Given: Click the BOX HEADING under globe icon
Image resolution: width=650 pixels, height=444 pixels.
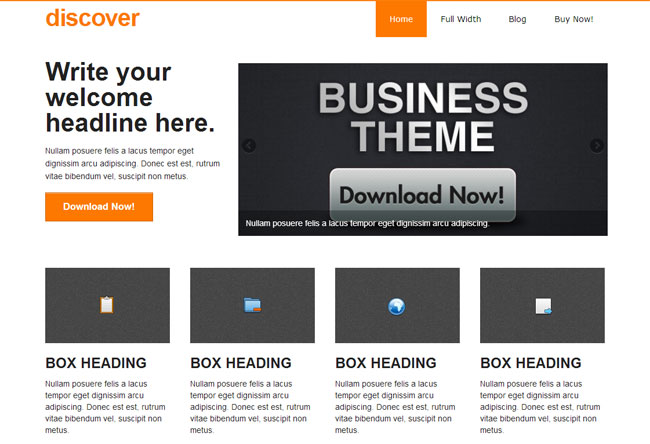Looking at the screenshot, I should (x=386, y=363).
